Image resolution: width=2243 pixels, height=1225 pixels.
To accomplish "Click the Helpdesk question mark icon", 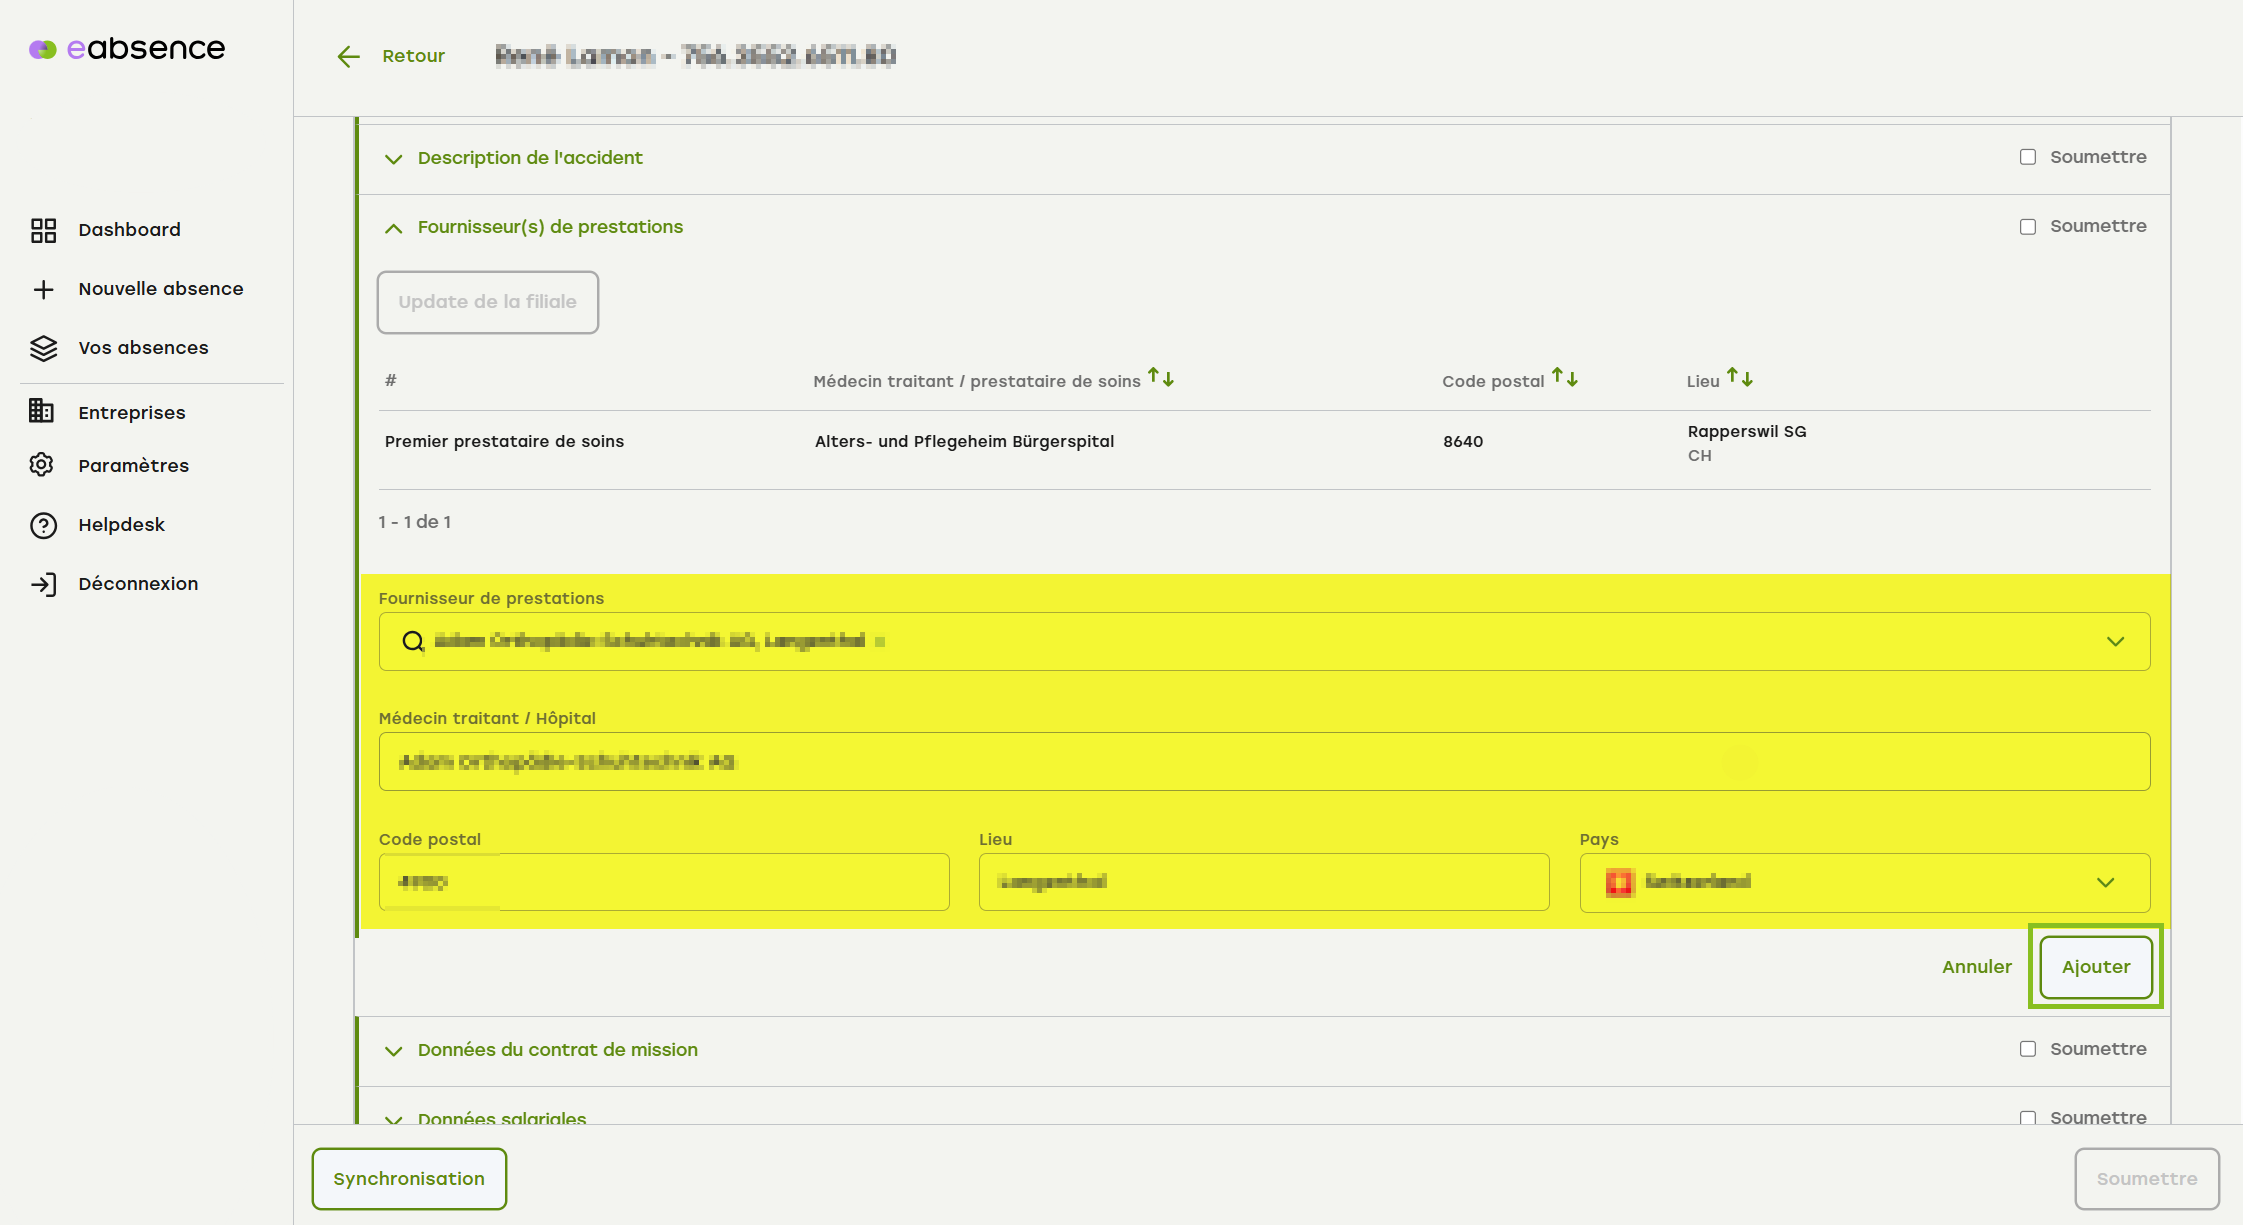I will tap(43, 525).
